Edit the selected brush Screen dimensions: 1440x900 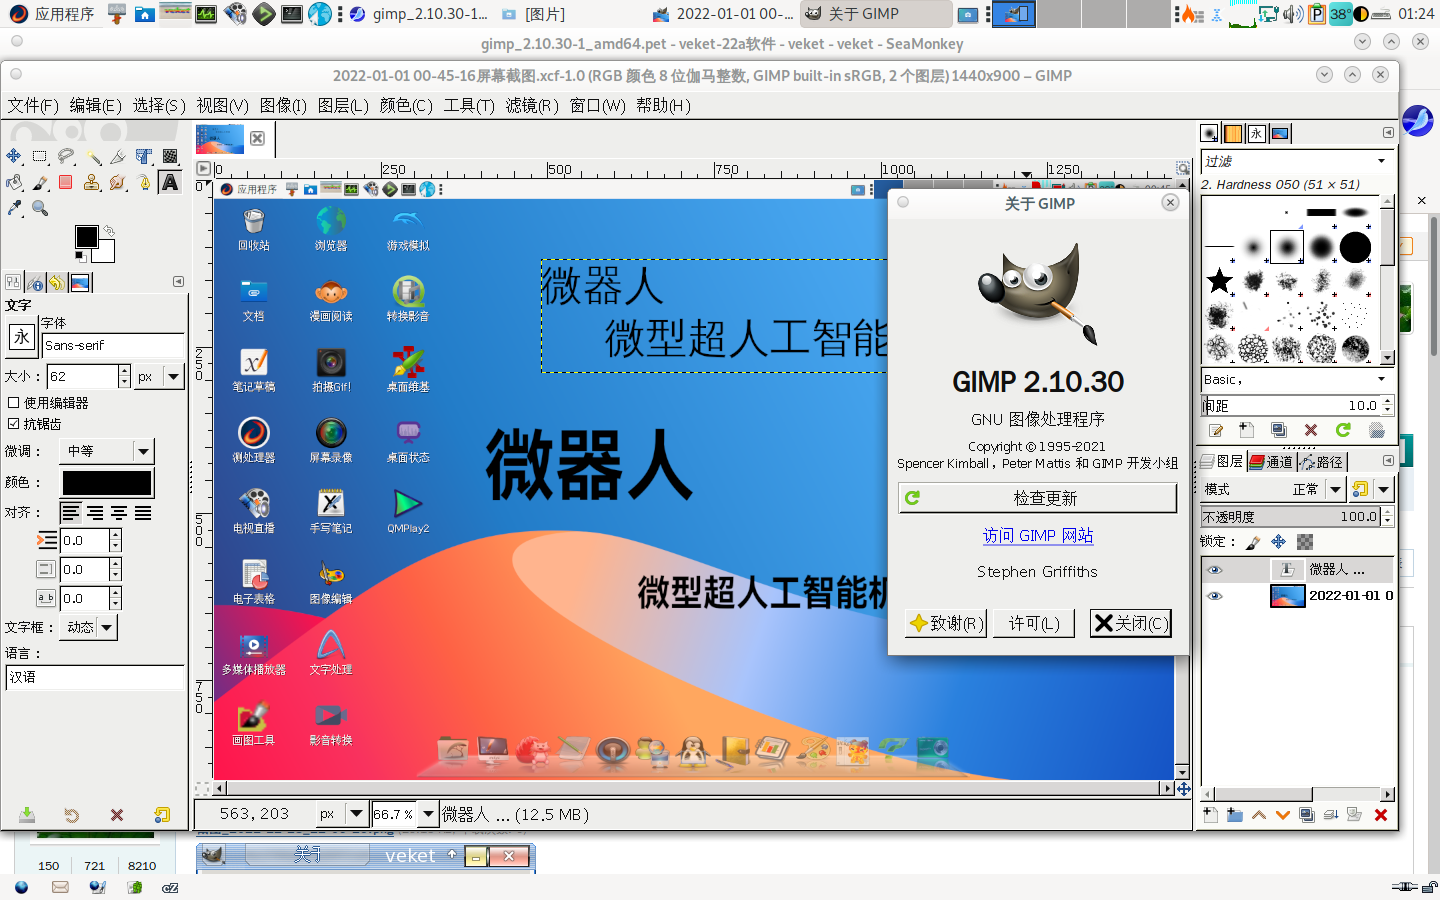tap(1216, 430)
